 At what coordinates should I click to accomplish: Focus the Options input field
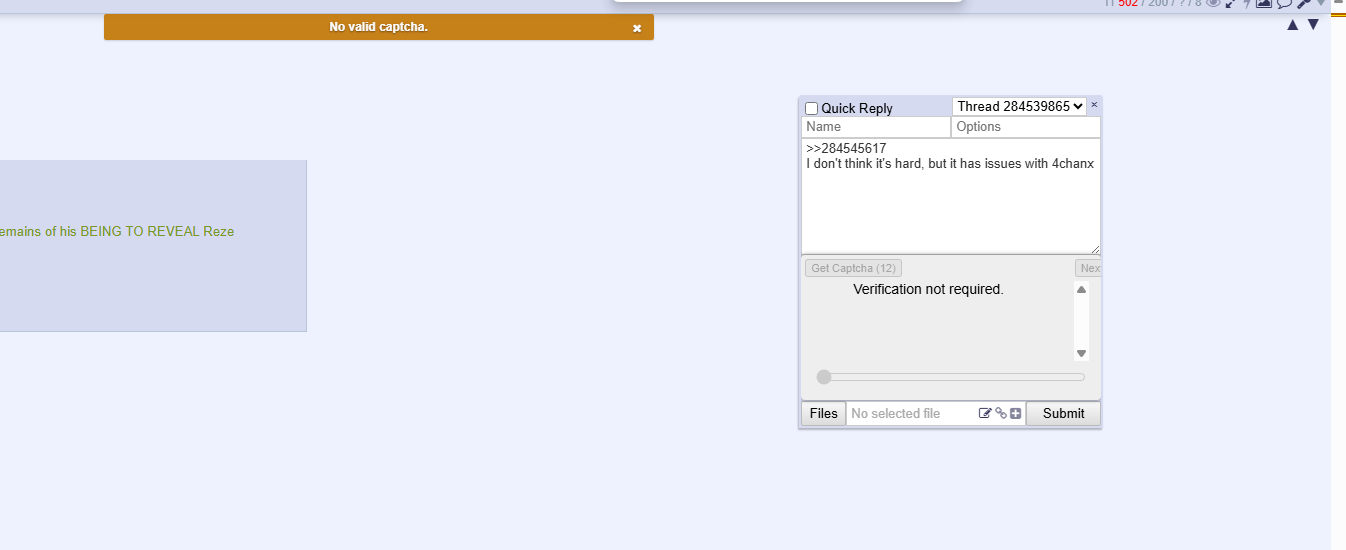point(1026,127)
